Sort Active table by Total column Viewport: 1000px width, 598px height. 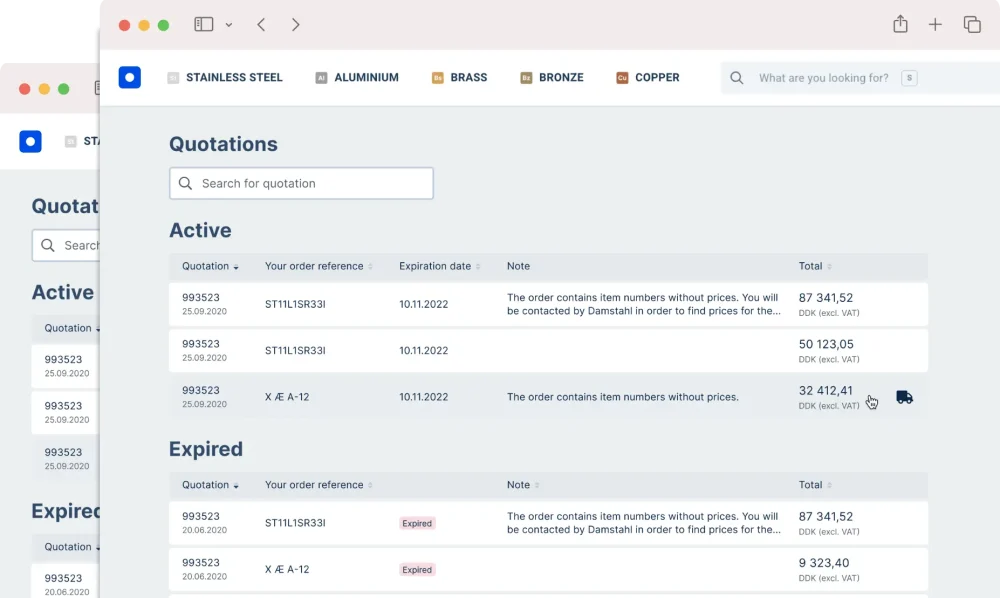pos(815,267)
